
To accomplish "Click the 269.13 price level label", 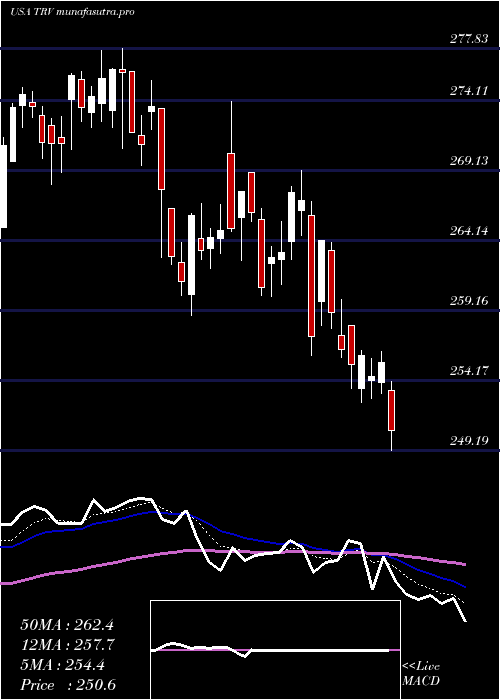I will pos(469,161).
